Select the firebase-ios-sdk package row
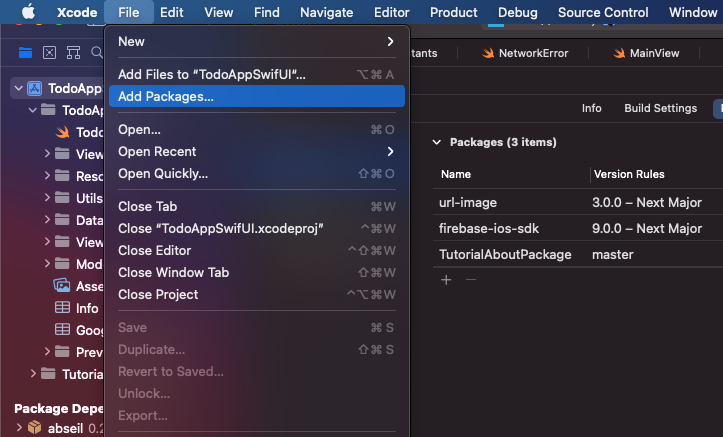 (578, 228)
